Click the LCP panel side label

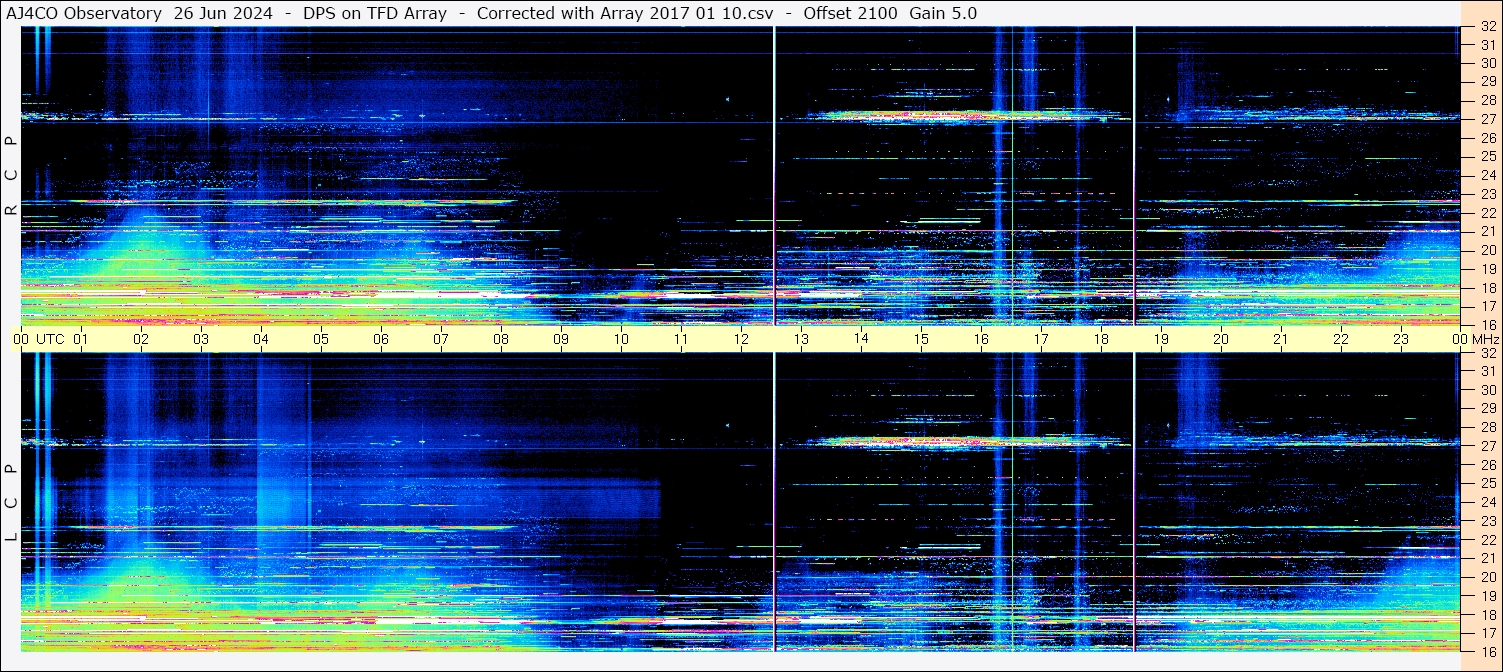pyautogui.click(x=11, y=502)
